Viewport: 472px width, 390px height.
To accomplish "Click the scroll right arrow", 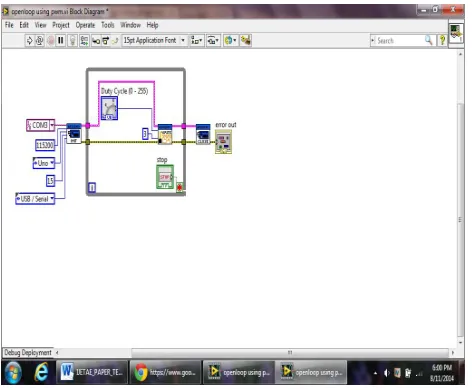I will (453, 352).
